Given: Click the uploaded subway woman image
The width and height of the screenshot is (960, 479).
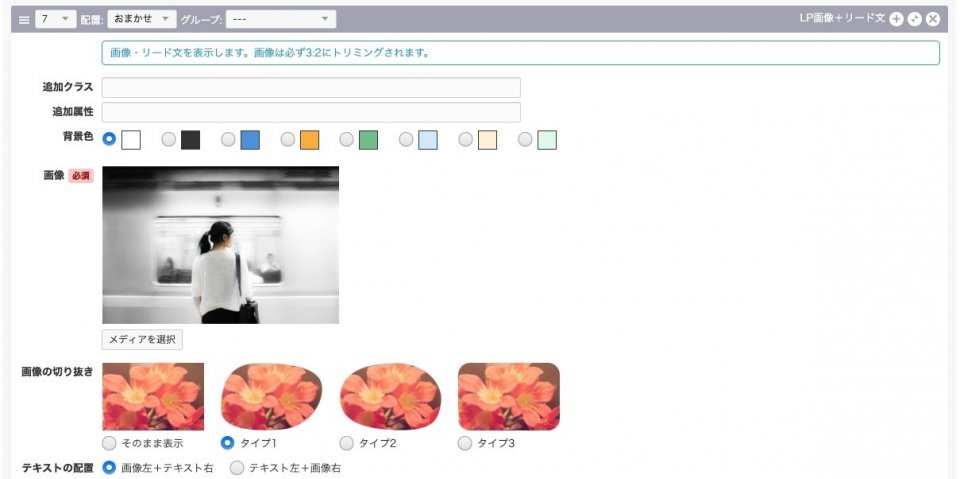Looking at the screenshot, I should coord(220,245).
